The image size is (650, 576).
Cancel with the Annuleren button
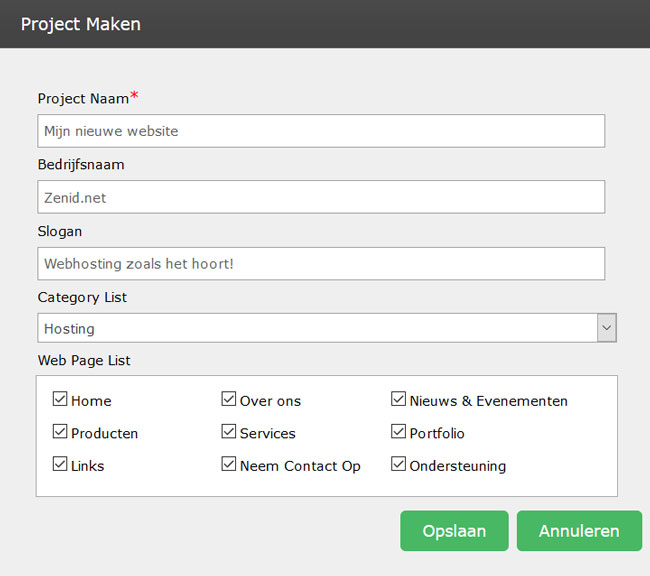coord(579,531)
